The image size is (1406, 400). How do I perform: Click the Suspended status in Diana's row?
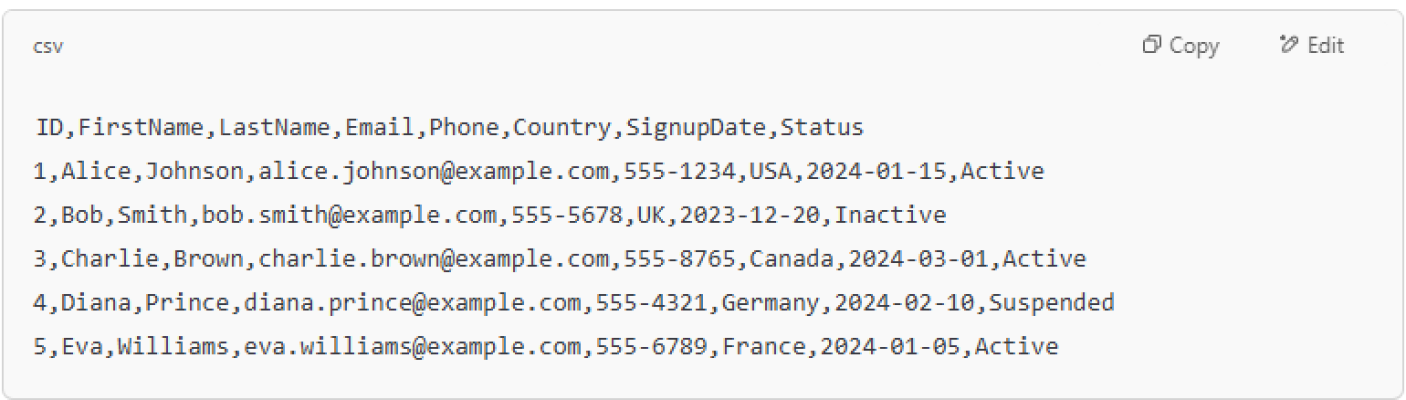pos(1052,302)
